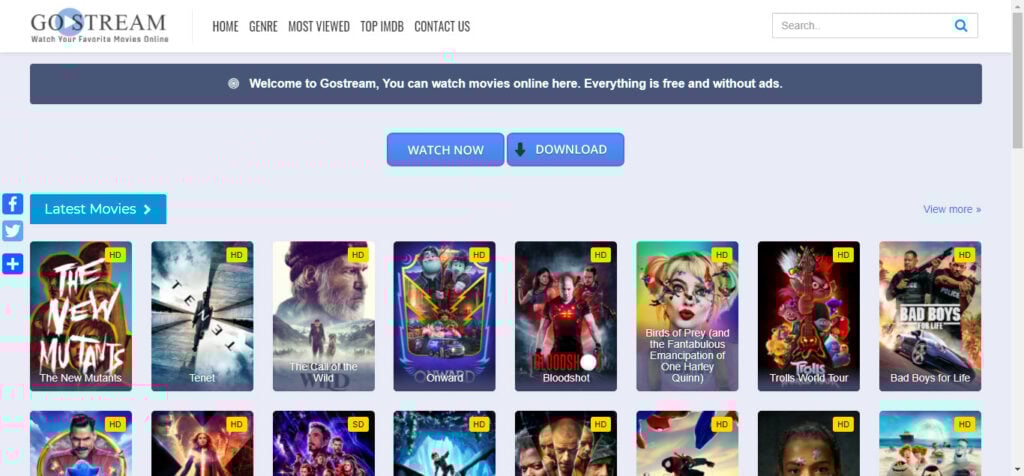Open the HOME menu item
This screenshot has width=1024, height=476.
pyautogui.click(x=225, y=27)
